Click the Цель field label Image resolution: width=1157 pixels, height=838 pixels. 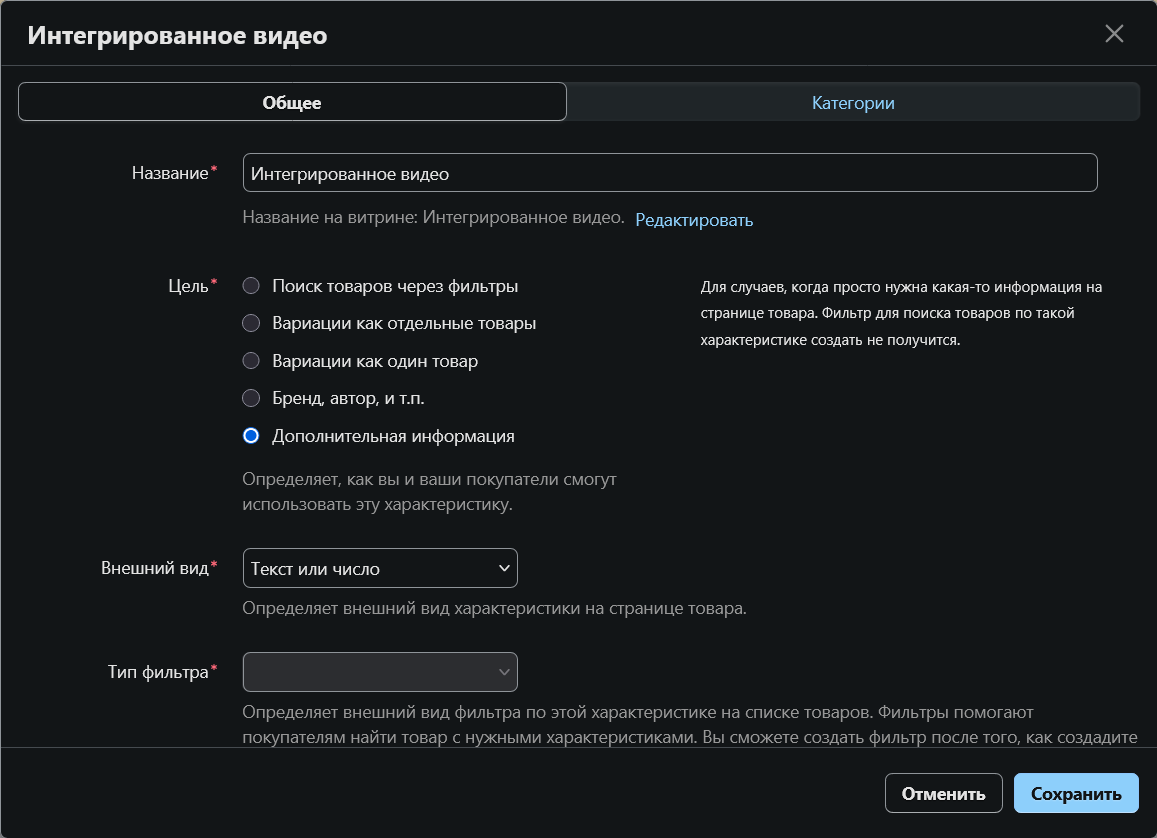click(187, 286)
